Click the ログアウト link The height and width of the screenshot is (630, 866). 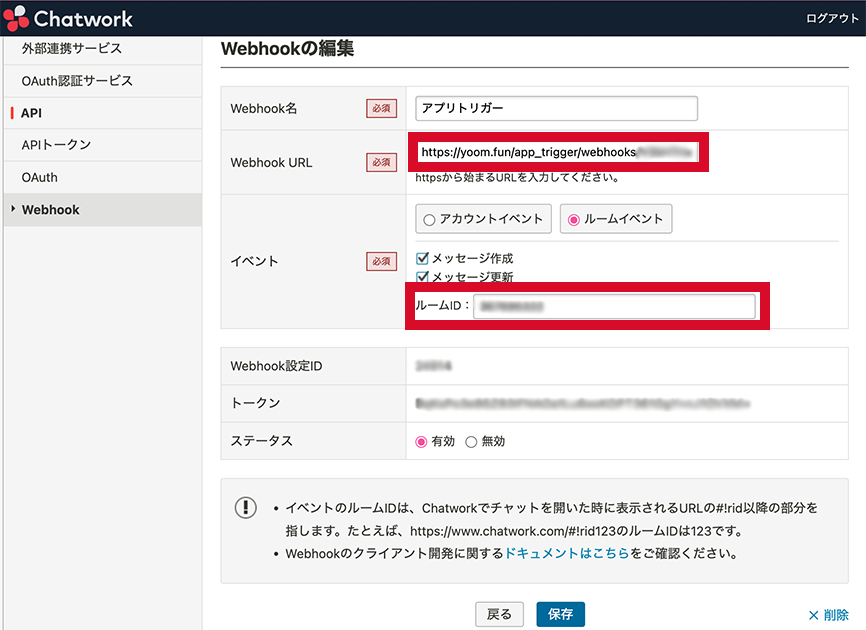832,18
